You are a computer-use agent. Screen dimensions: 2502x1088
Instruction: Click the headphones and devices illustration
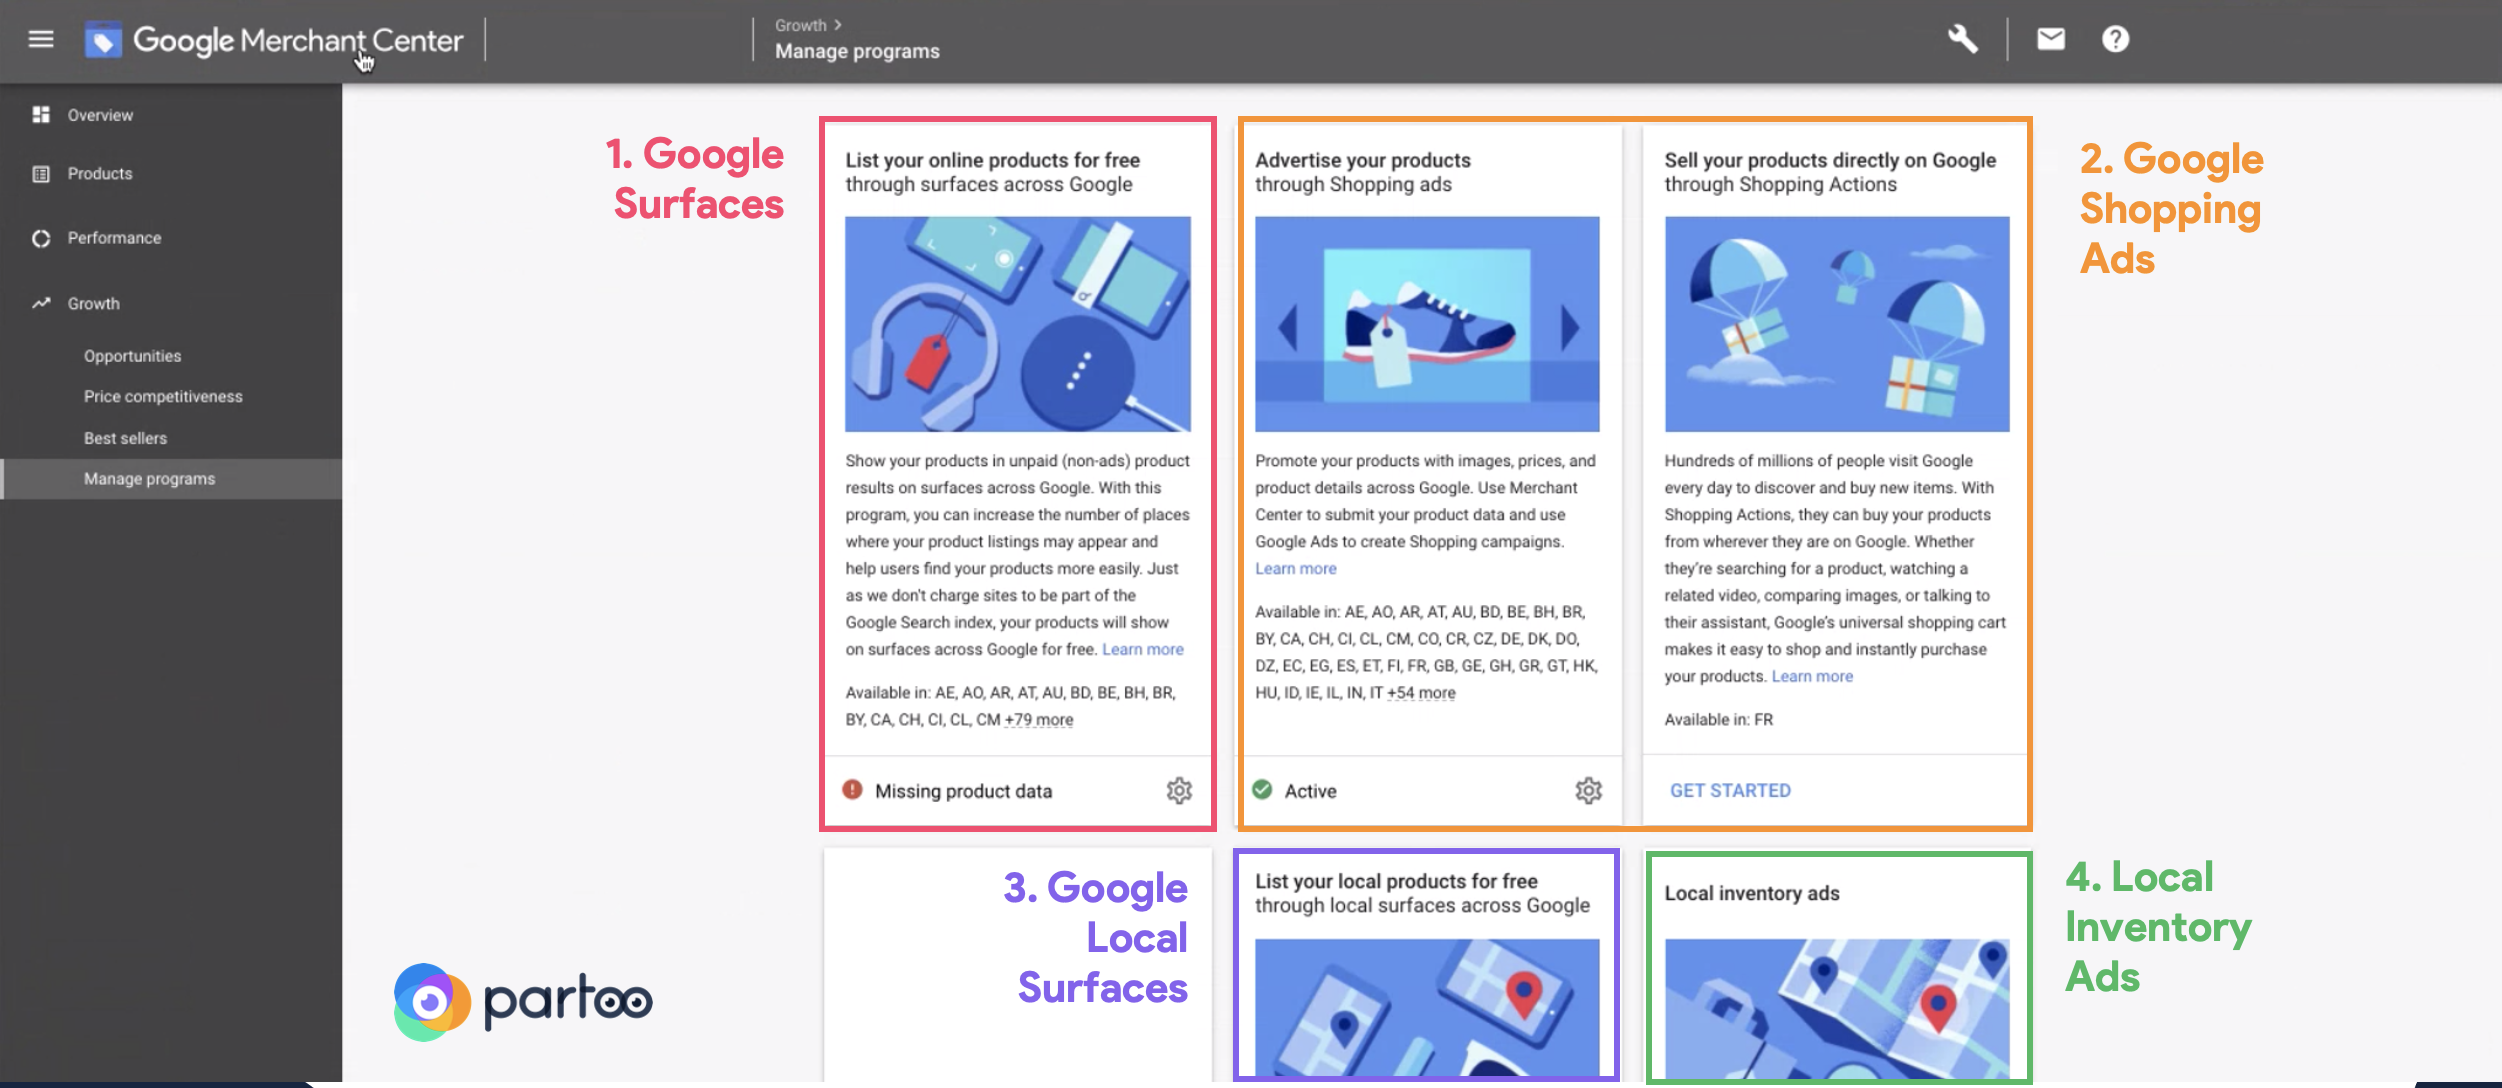tap(1018, 324)
